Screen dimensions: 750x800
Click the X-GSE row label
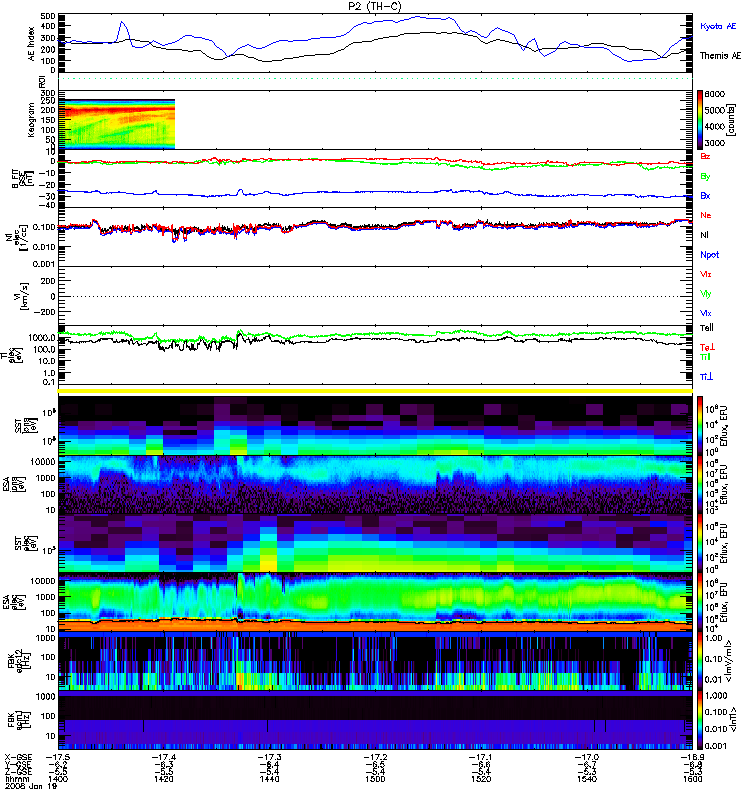click(18, 757)
